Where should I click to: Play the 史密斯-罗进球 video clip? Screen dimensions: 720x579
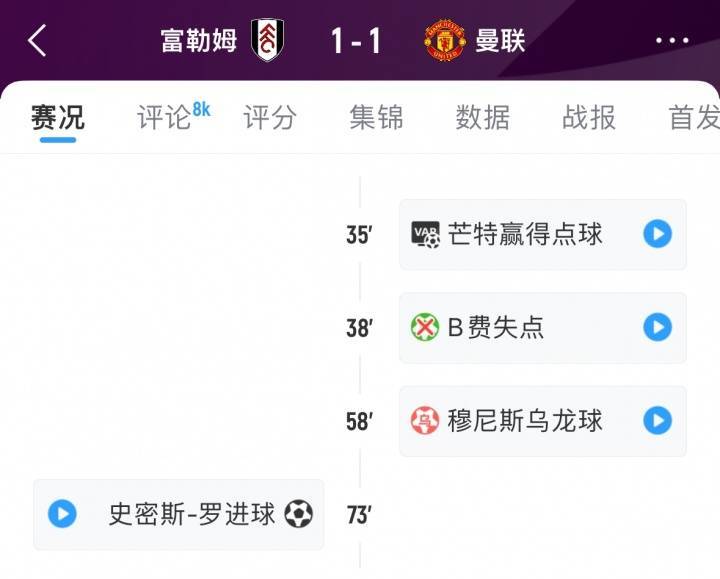click(x=62, y=514)
